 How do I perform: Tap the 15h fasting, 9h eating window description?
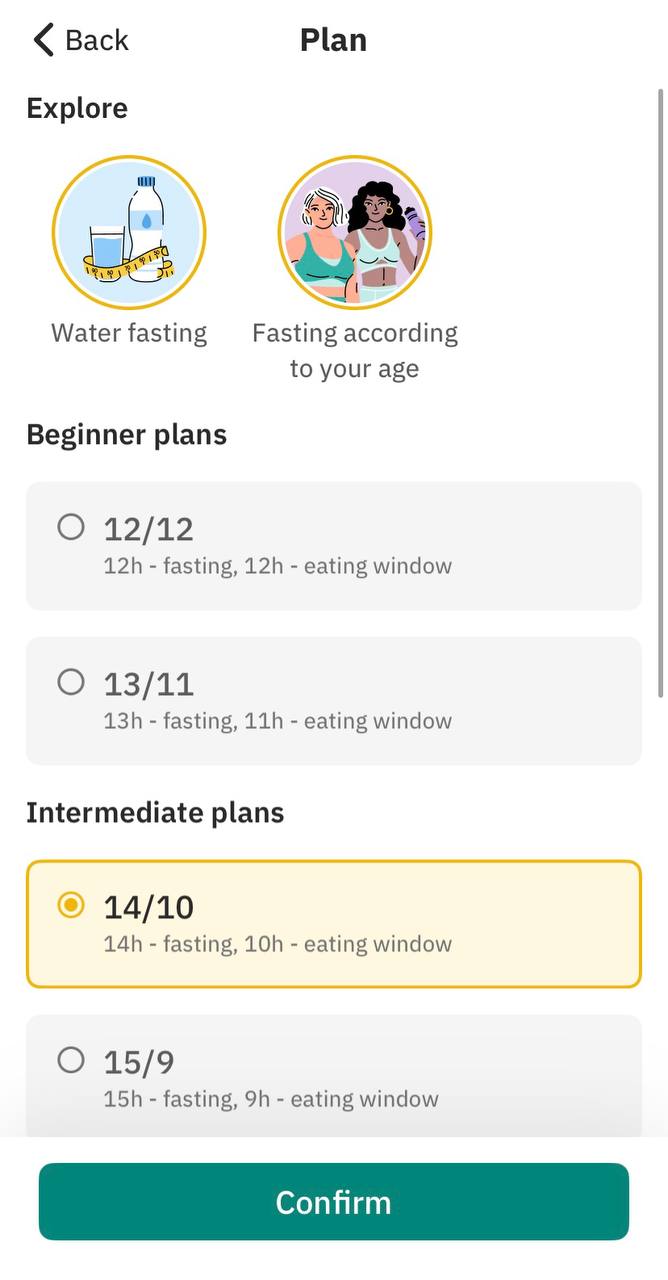tap(271, 1099)
